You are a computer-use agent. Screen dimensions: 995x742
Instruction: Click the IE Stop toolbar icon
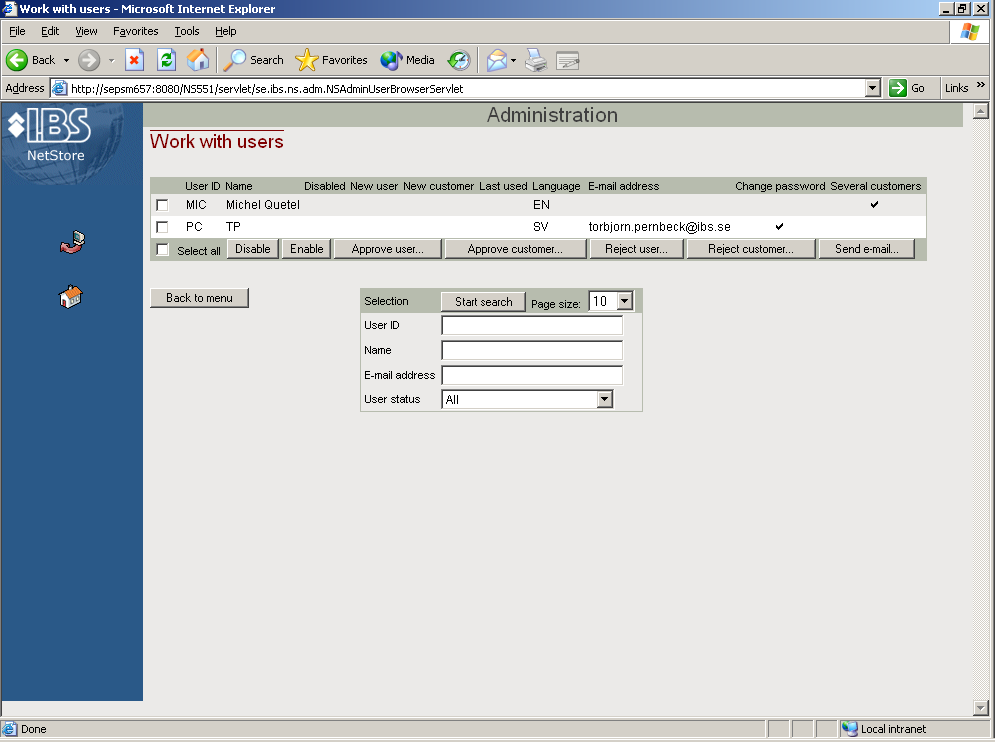click(134, 60)
